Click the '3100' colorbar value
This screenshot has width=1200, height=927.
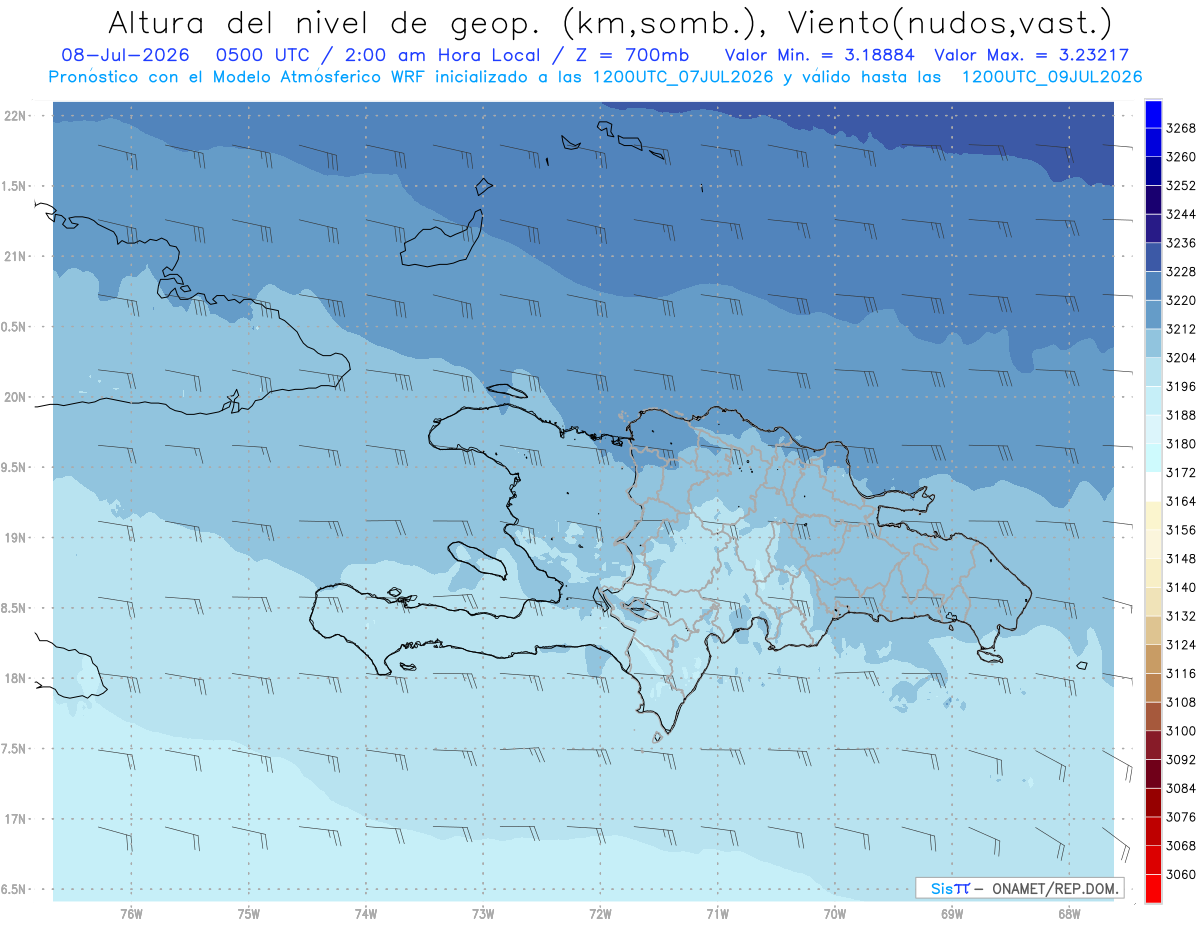click(1181, 731)
